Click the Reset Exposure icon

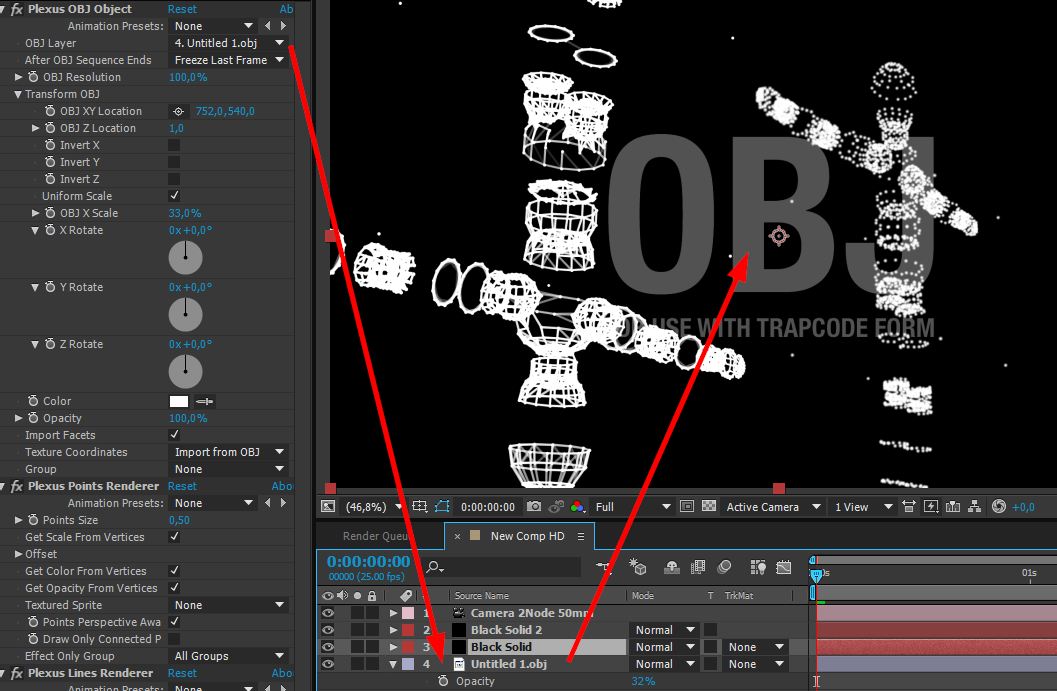(x=999, y=506)
